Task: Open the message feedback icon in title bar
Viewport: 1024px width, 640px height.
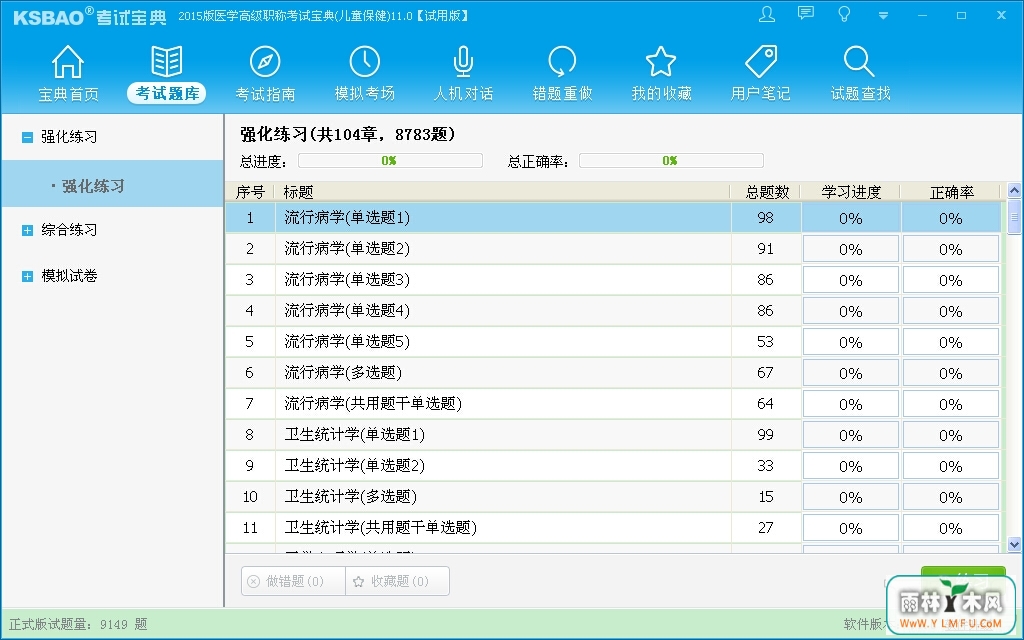Action: tap(806, 14)
